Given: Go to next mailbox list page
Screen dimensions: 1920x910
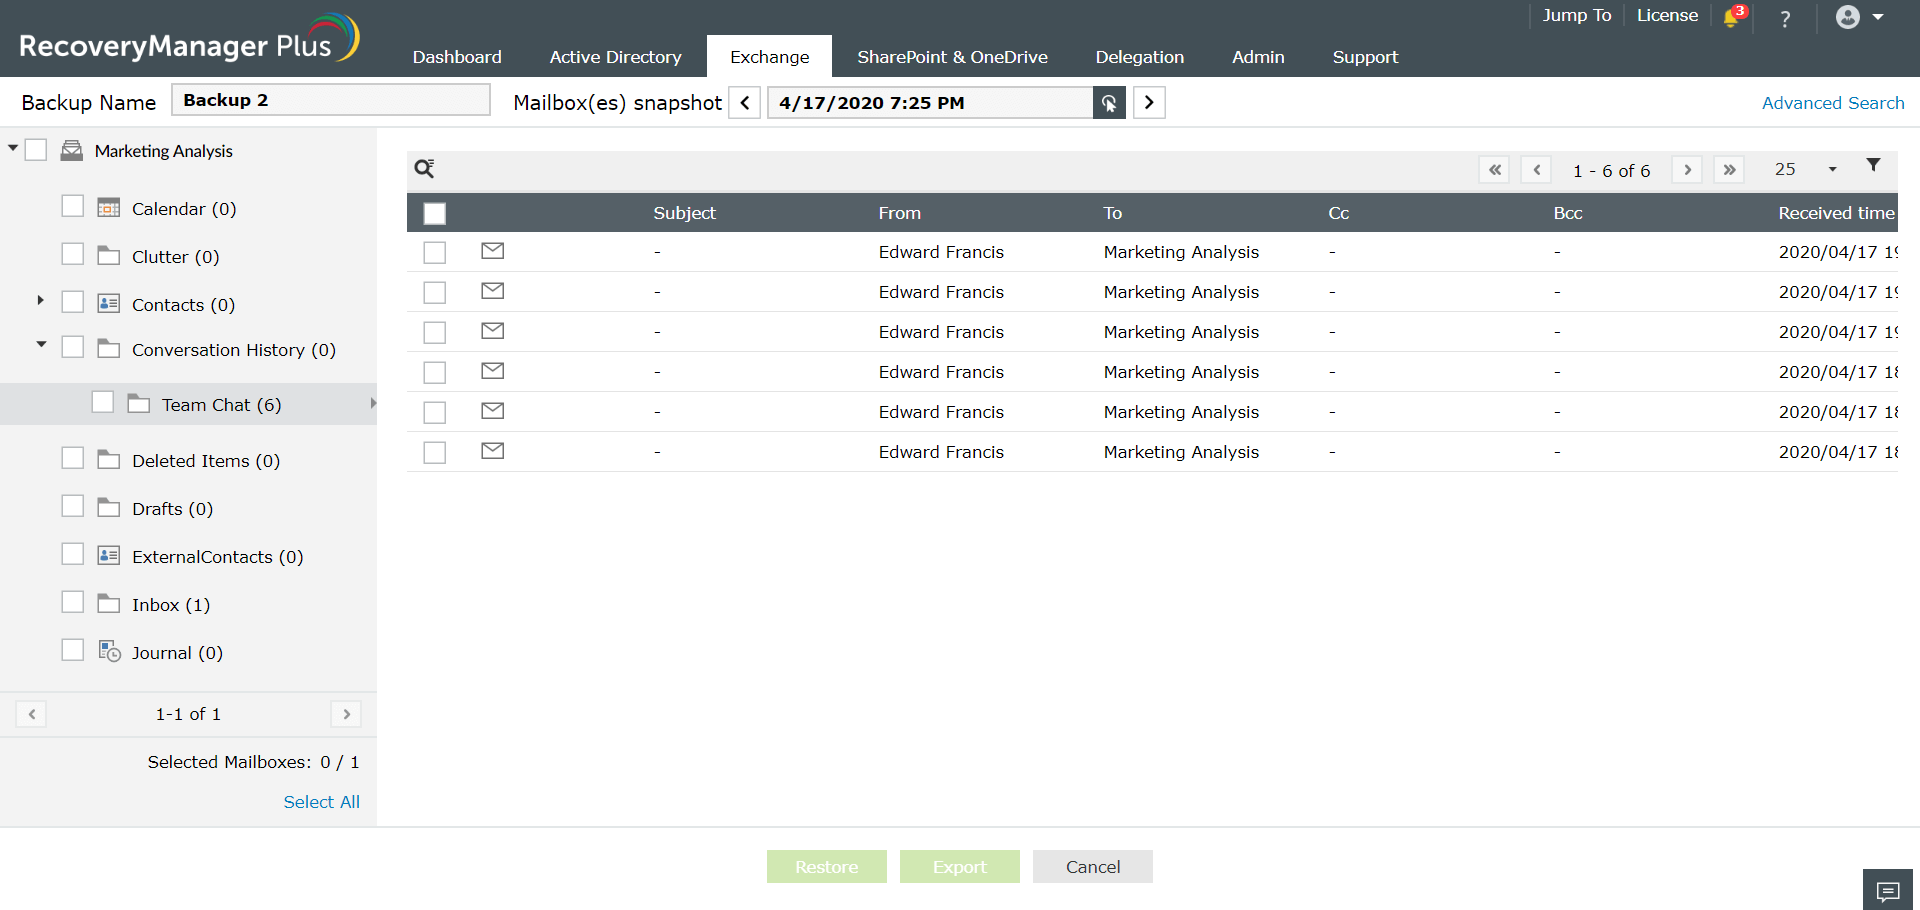Looking at the screenshot, I should (346, 714).
